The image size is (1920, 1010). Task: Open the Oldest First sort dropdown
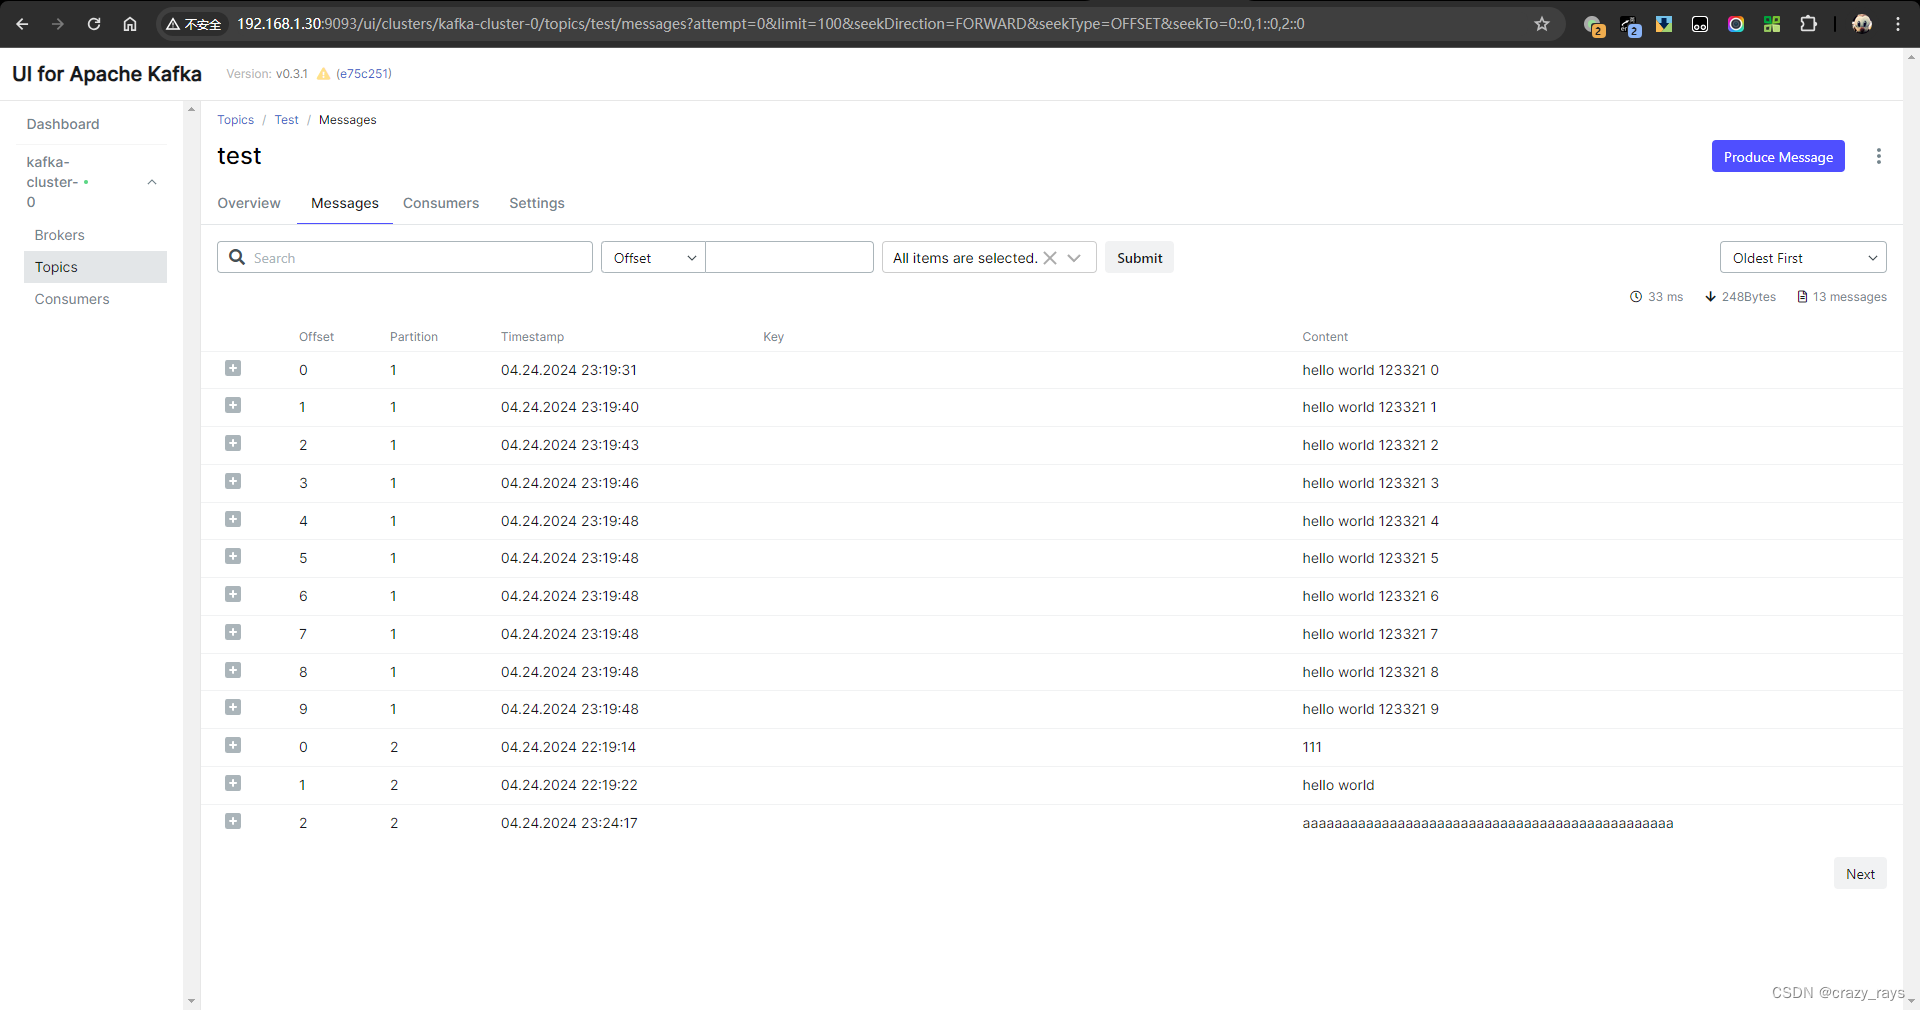click(x=1803, y=258)
